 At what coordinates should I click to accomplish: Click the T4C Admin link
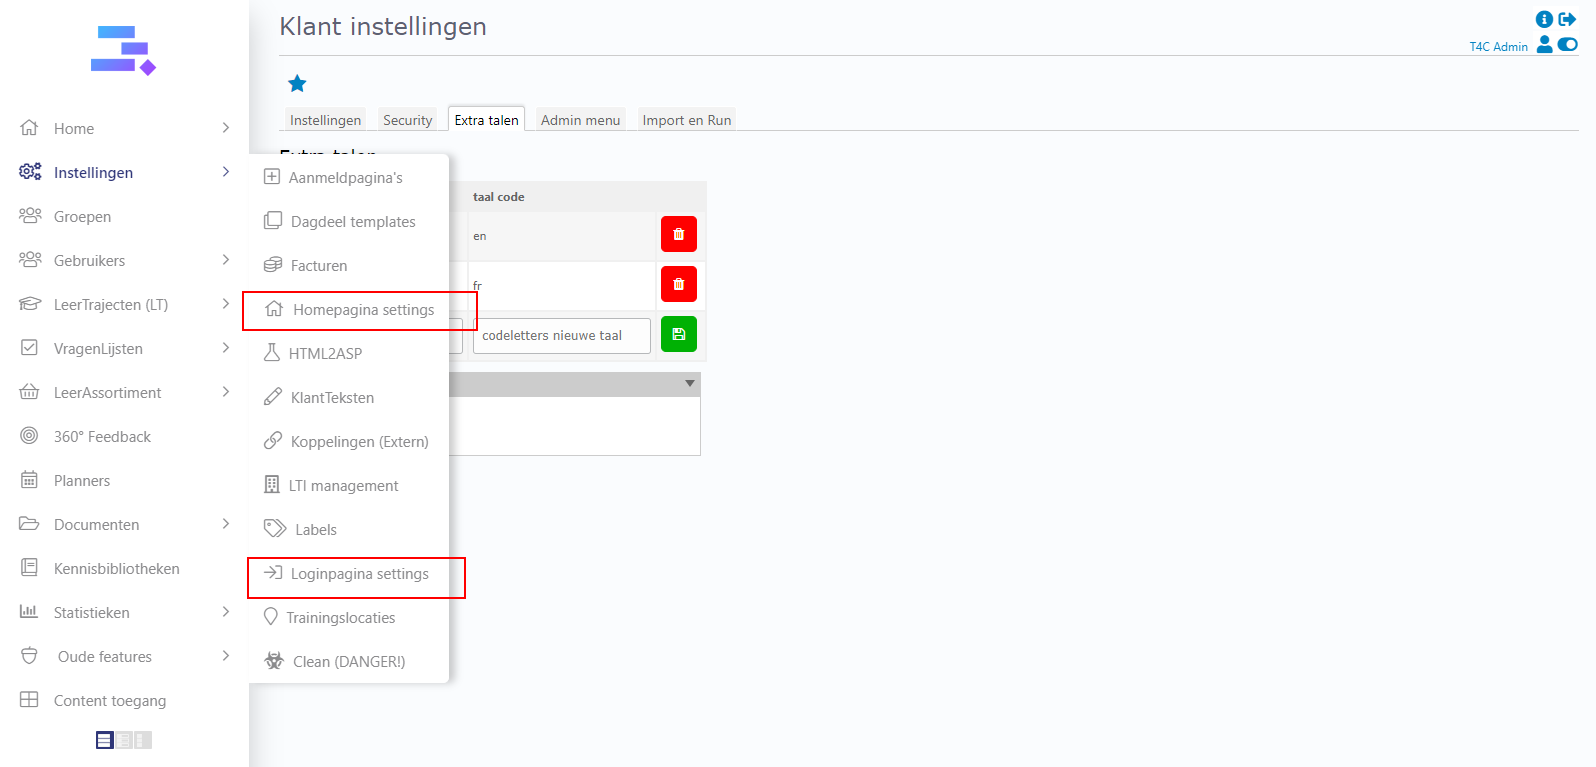1498,47
